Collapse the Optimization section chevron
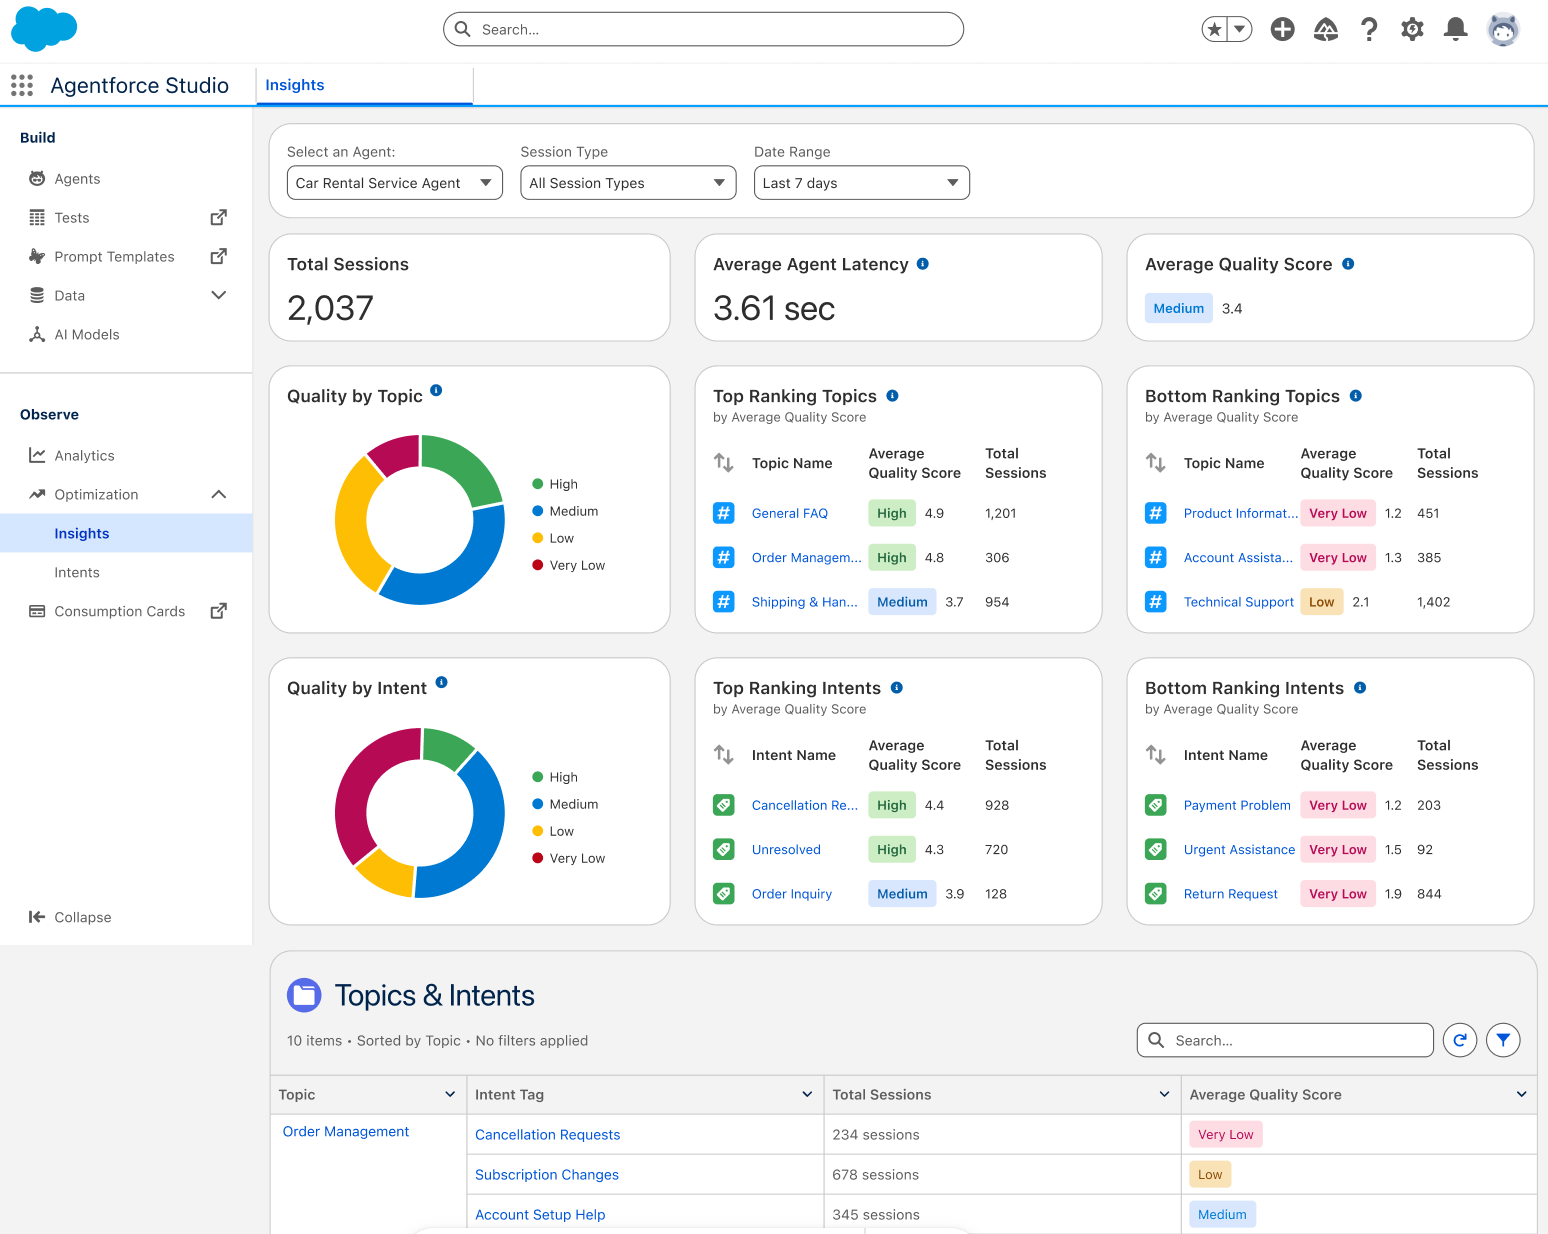This screenshot has width=1548, height=1234. tap(218, 494)
